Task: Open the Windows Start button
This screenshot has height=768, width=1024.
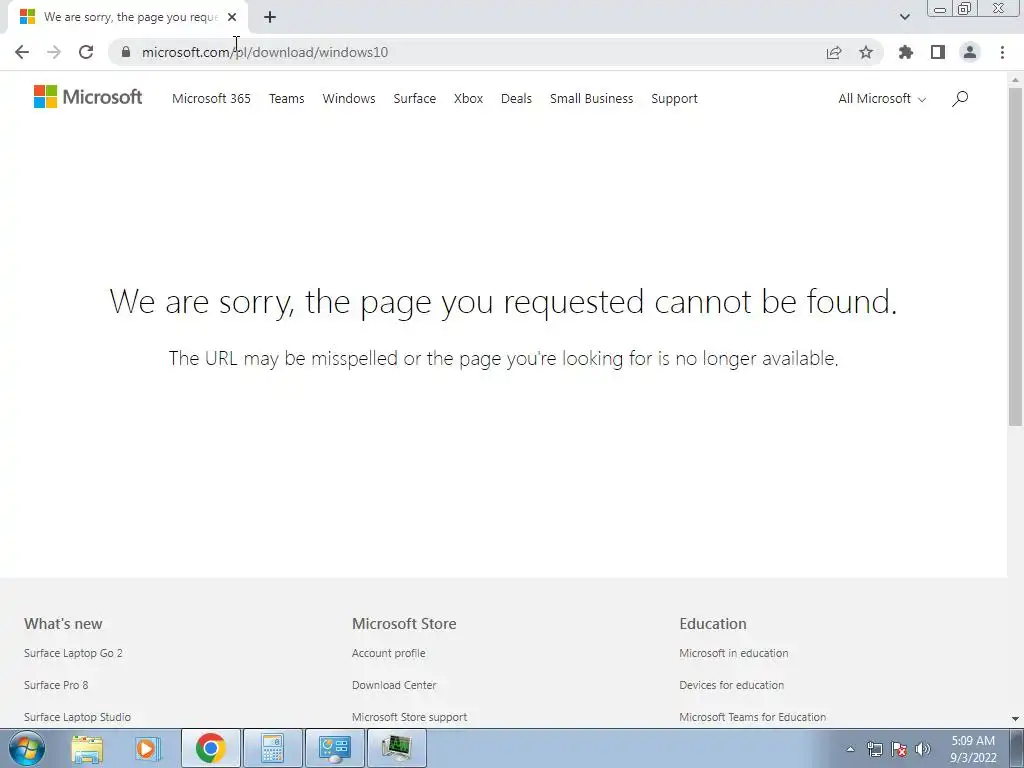Action: point(27,748)
